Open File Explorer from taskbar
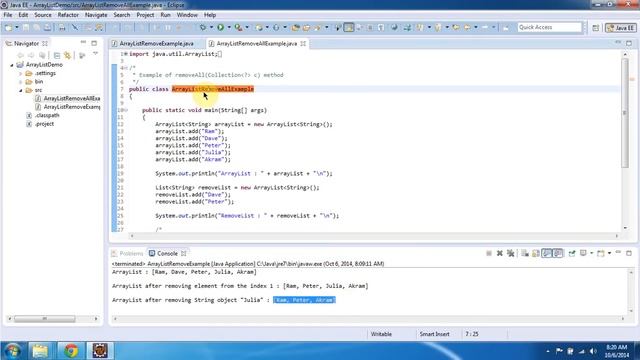Screen dimensions: 640x360 point(40,351)
